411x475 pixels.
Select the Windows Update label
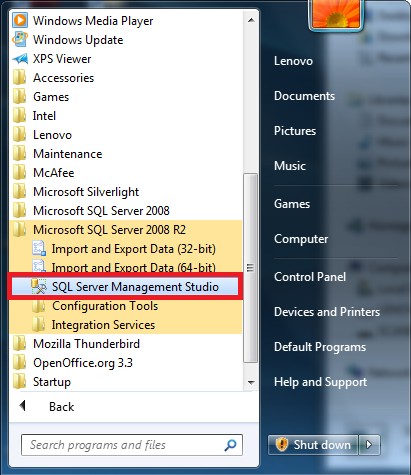tap(78, 40)
